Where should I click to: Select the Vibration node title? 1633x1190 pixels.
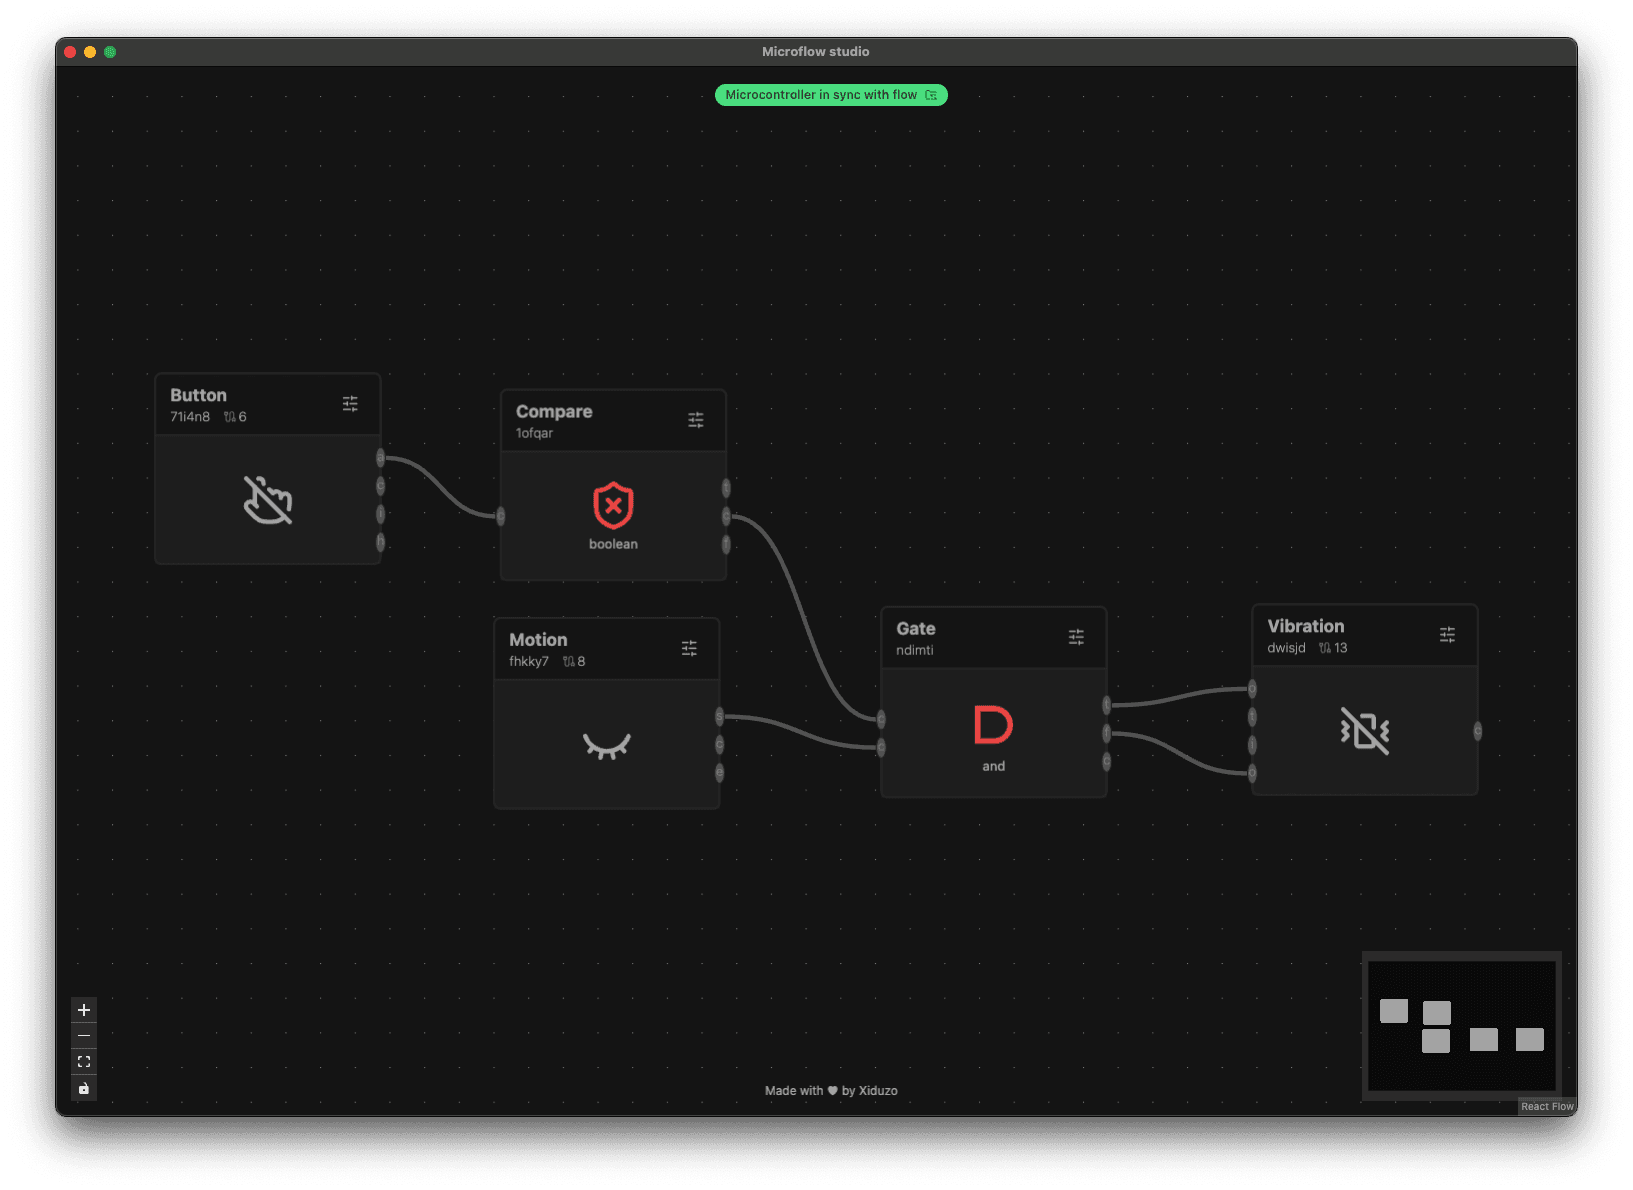[x=1305, y=626]
